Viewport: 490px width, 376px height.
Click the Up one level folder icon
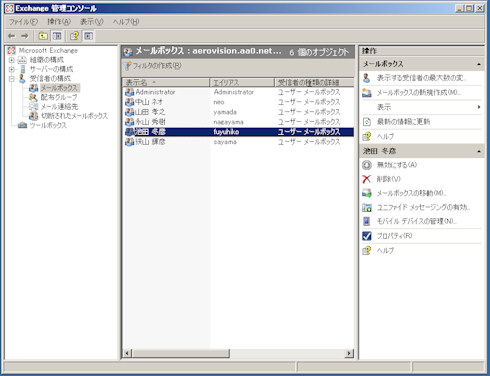click(43, 36)
